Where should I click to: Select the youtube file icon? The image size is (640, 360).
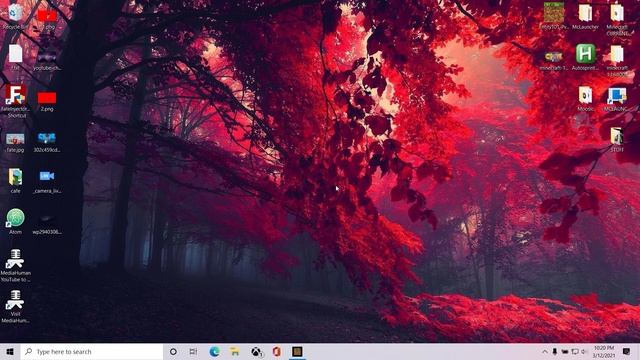(47, 59)
